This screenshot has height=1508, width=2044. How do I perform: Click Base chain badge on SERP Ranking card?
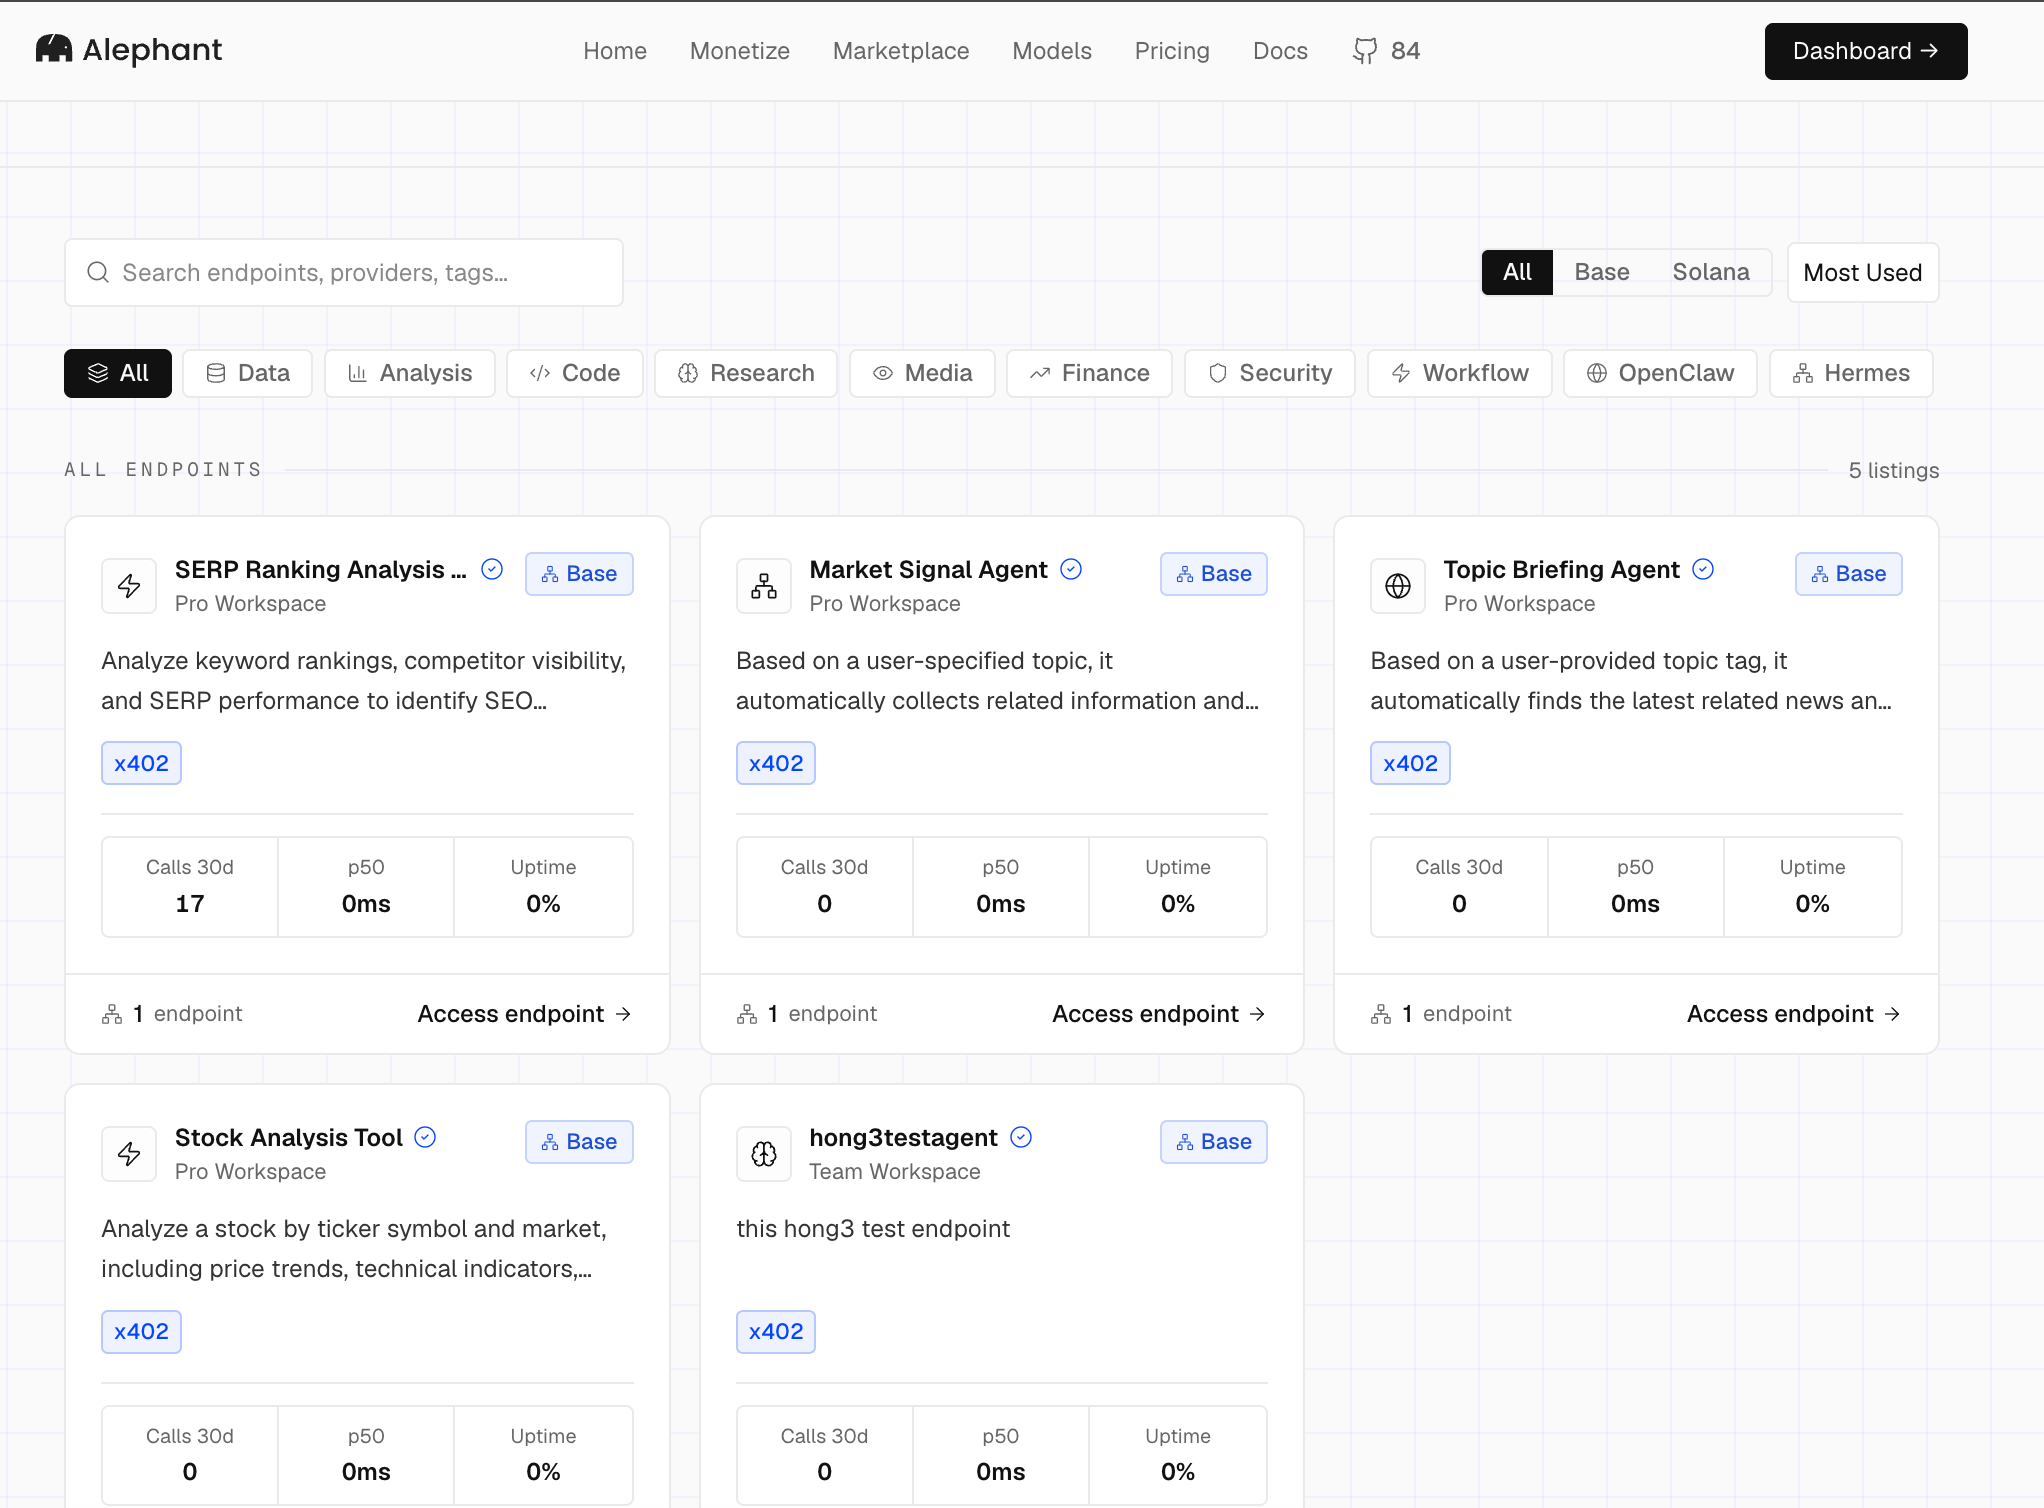pos(579,574)
